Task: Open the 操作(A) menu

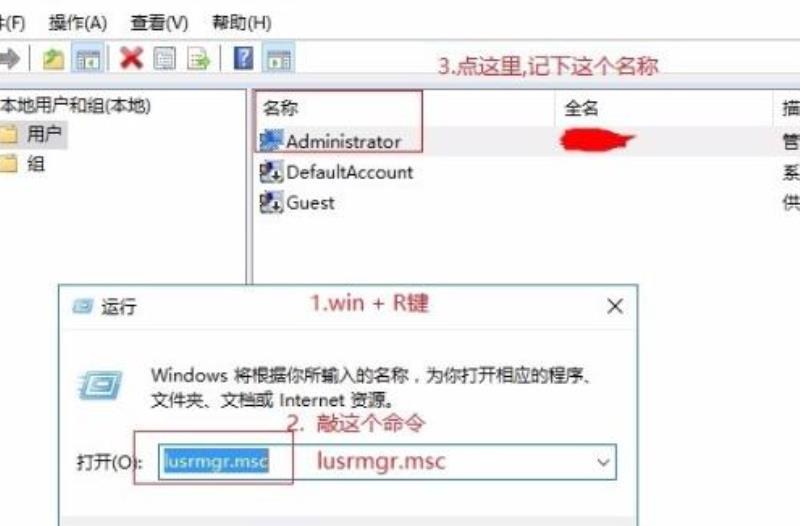Action: (78, 23)
